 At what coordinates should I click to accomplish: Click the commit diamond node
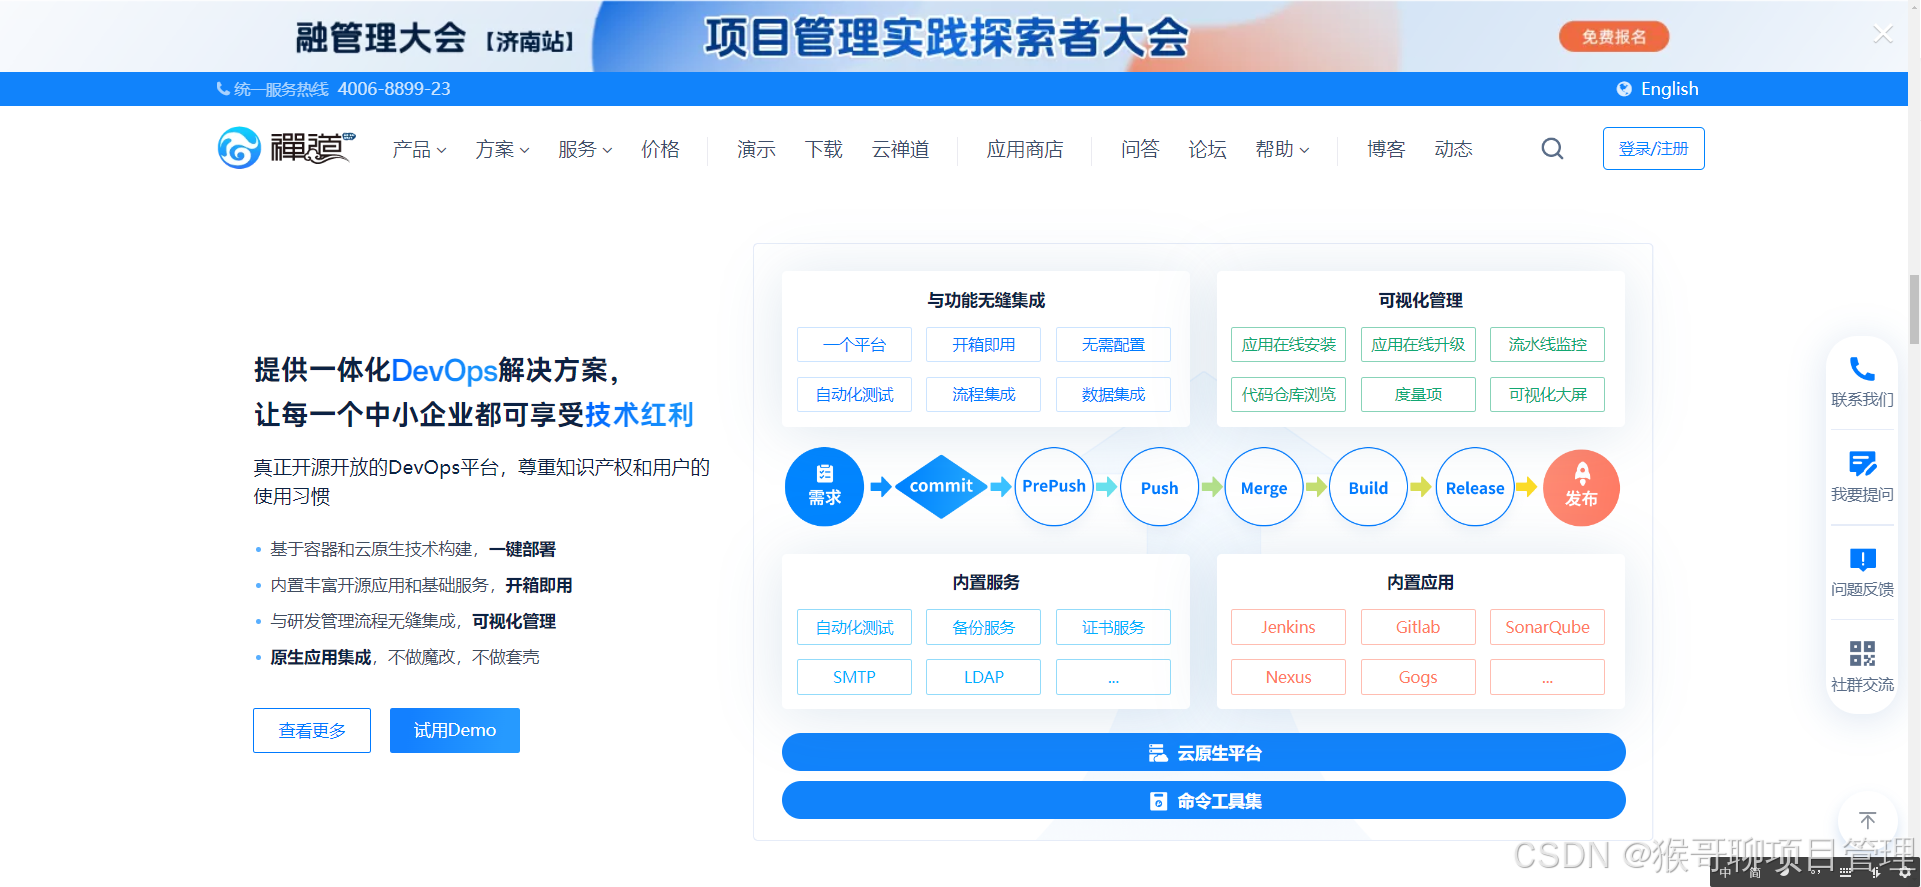941,487
